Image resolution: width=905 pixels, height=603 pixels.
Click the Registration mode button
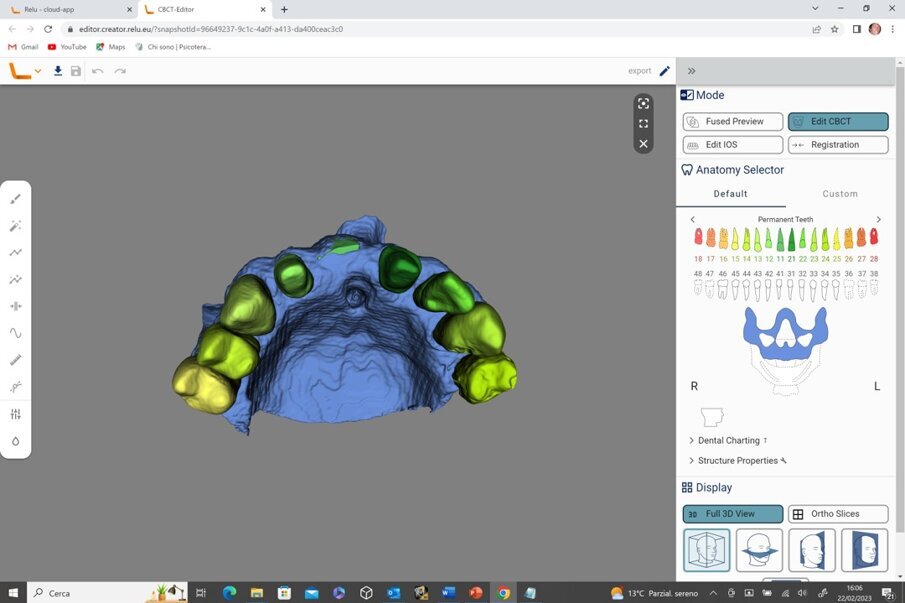point(837,145)
